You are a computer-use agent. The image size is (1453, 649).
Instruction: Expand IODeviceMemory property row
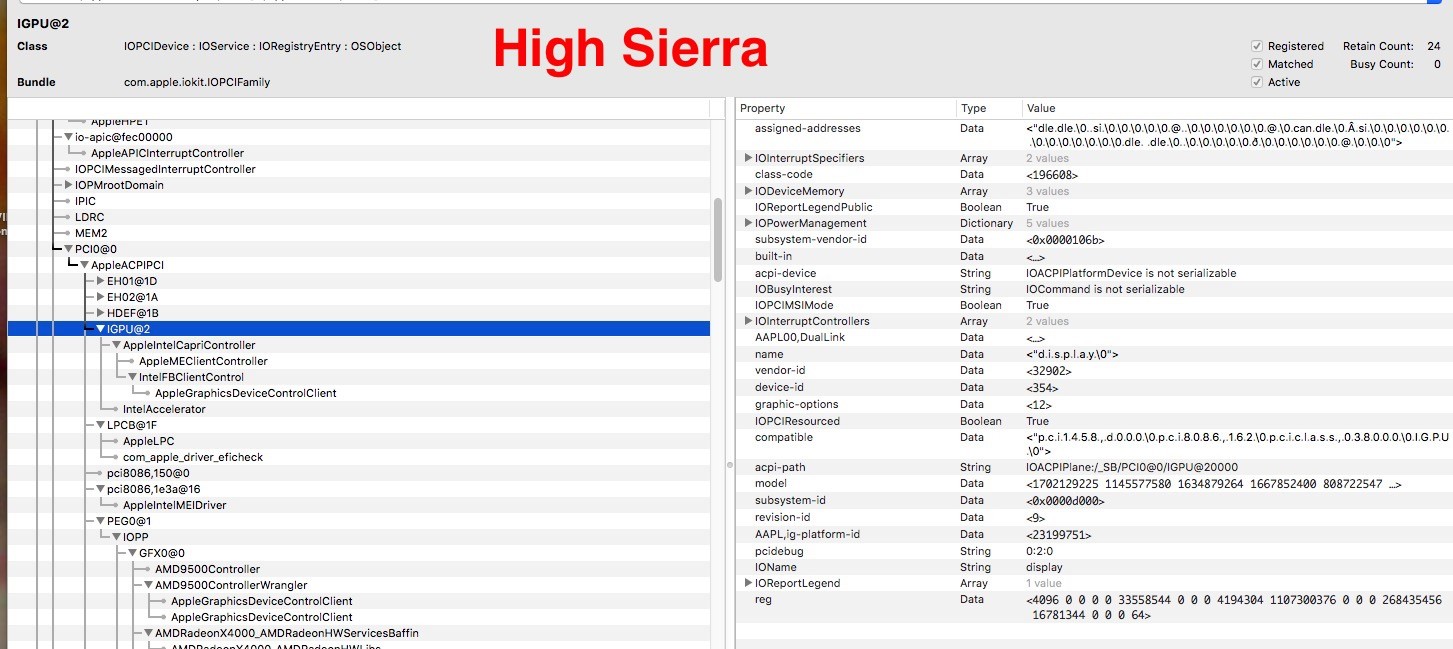748,191
